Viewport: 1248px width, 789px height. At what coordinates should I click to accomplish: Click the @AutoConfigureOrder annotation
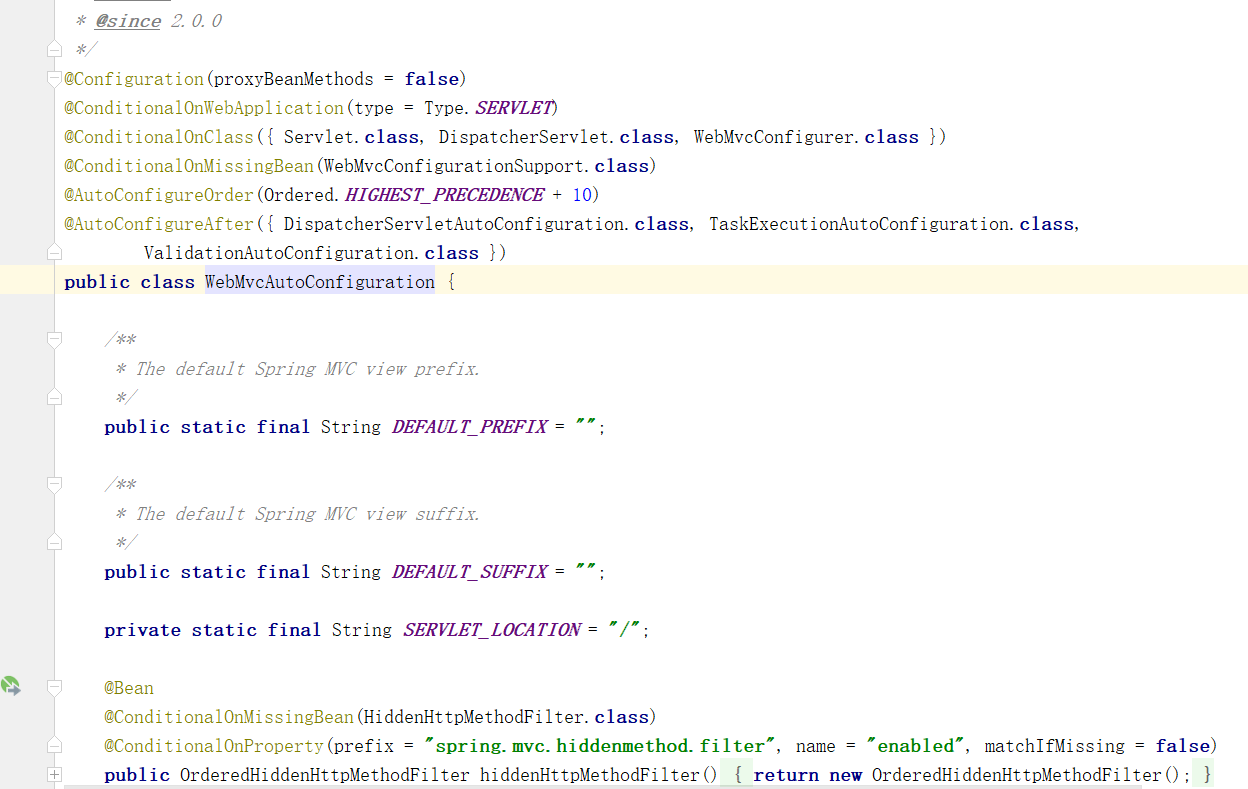point(159,195)
